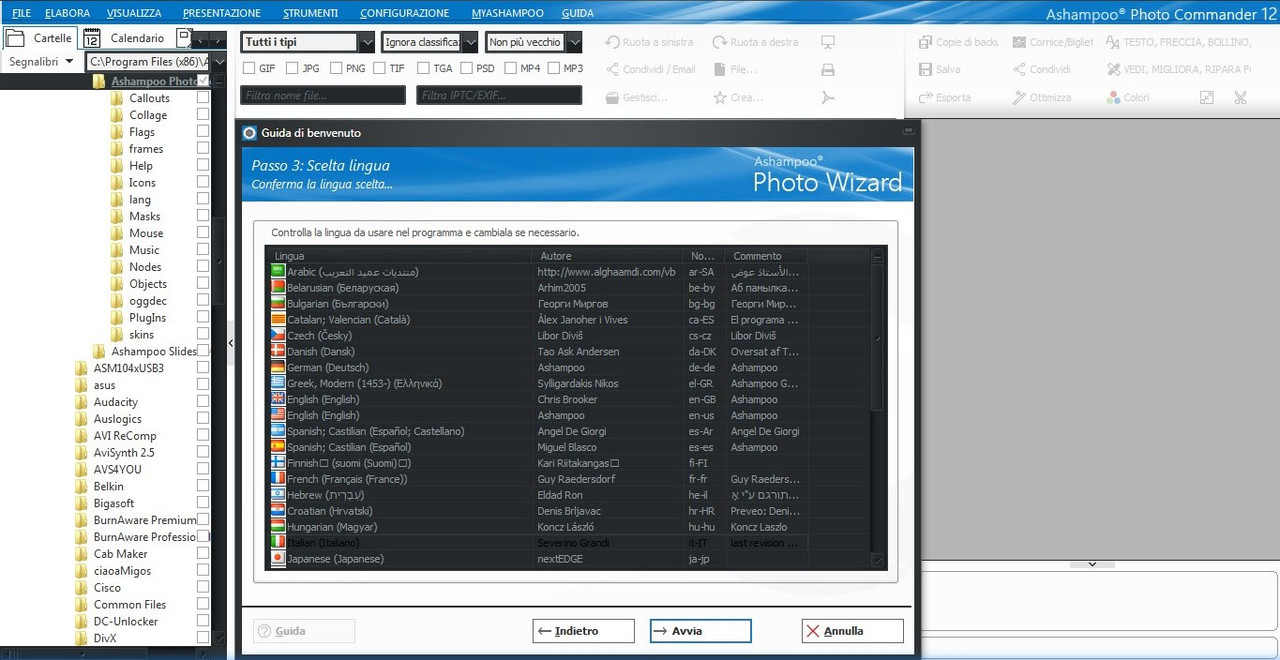Enable the PNG file type checkbox
The width and height of the screenshot is (1280, 660).
click(335, 69)
